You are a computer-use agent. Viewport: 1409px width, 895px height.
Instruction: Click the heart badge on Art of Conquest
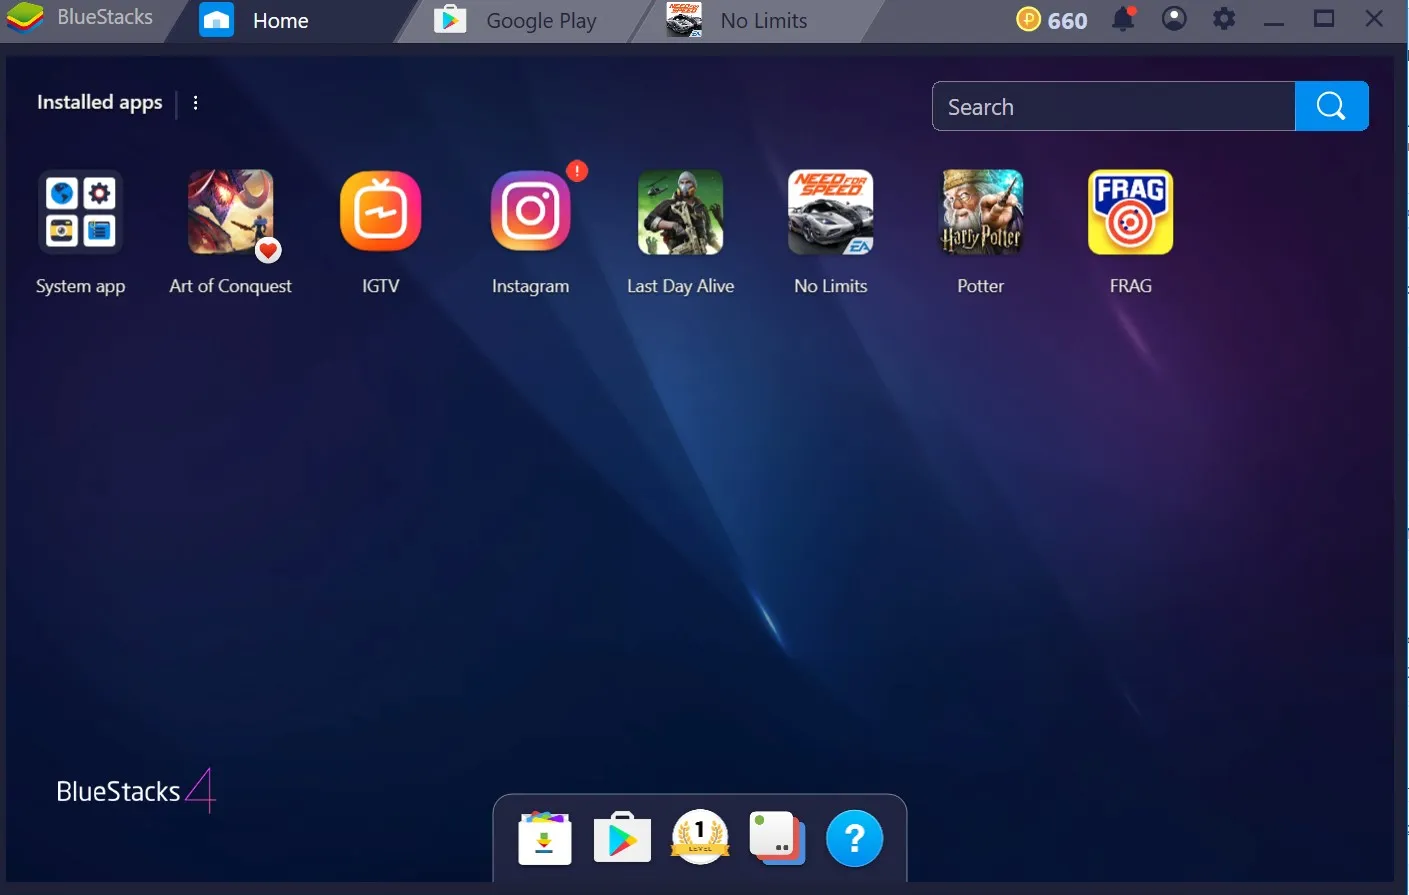(268, 251)
